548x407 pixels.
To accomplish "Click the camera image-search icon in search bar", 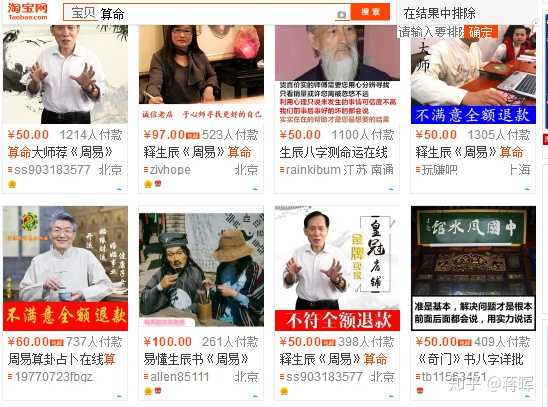I will click(x=342, y=15).
